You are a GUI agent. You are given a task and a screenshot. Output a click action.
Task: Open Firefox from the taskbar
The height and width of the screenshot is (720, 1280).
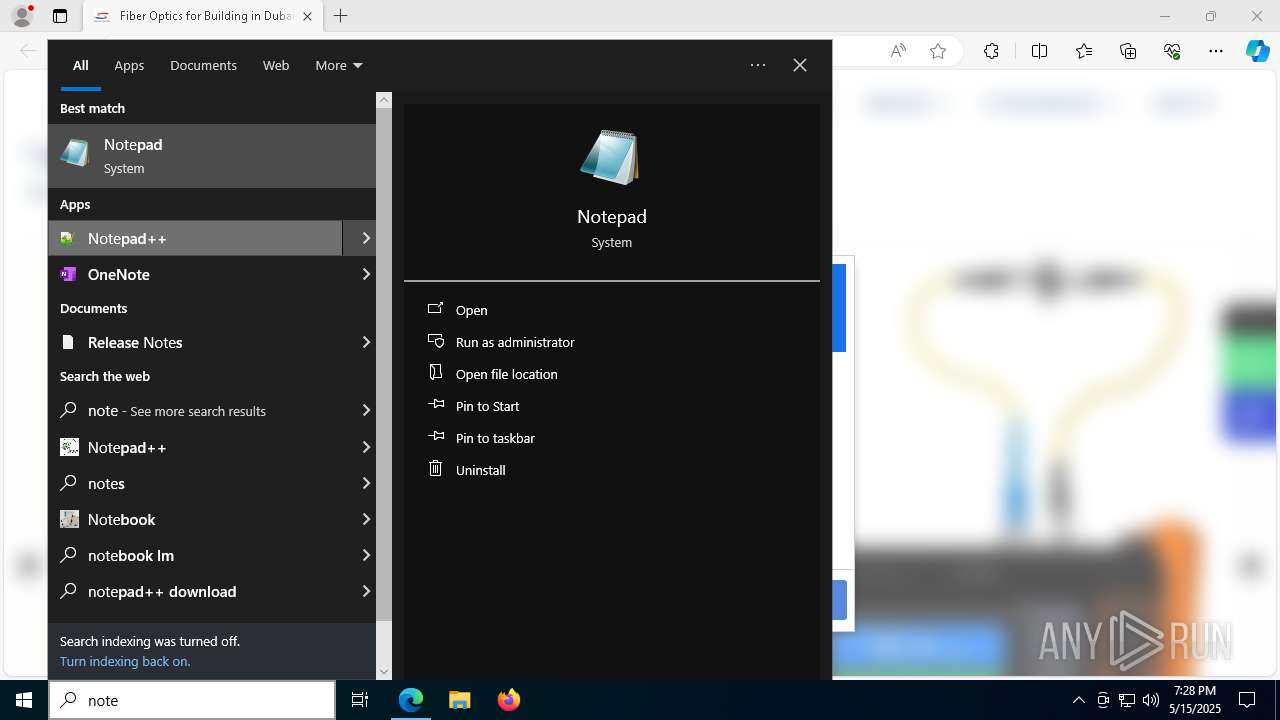pos(509,700)
